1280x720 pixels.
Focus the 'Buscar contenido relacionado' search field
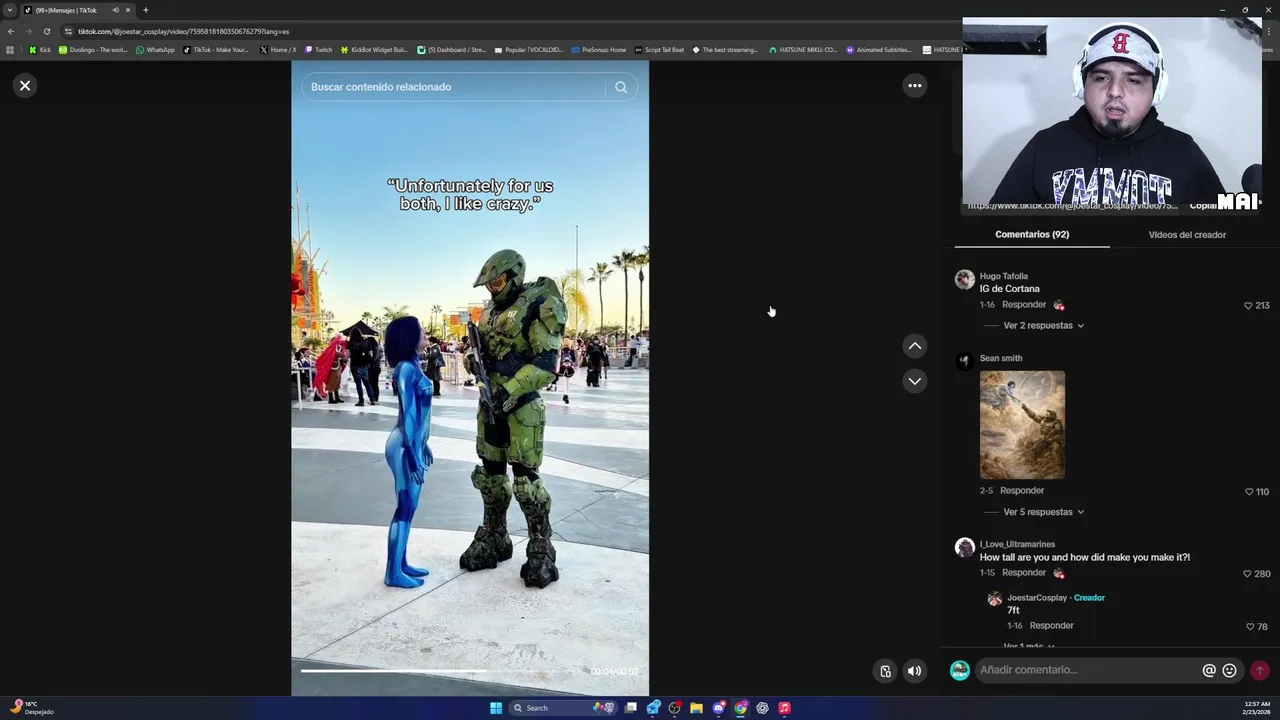click(x=455, y=87)
